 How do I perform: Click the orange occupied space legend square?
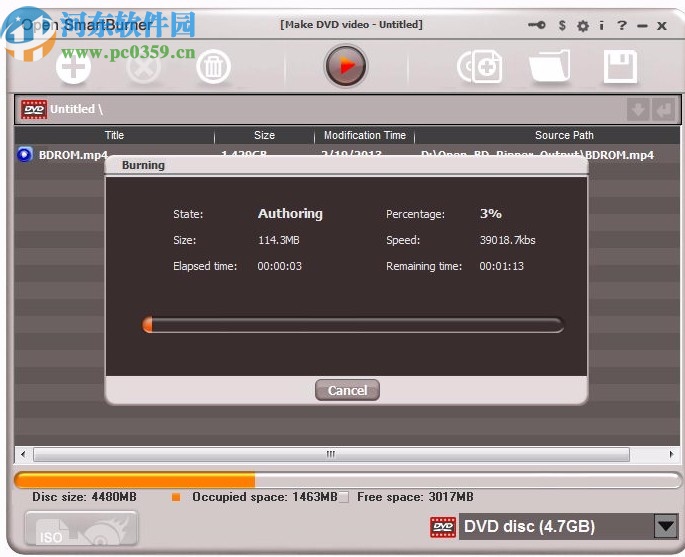click(176, 497)
